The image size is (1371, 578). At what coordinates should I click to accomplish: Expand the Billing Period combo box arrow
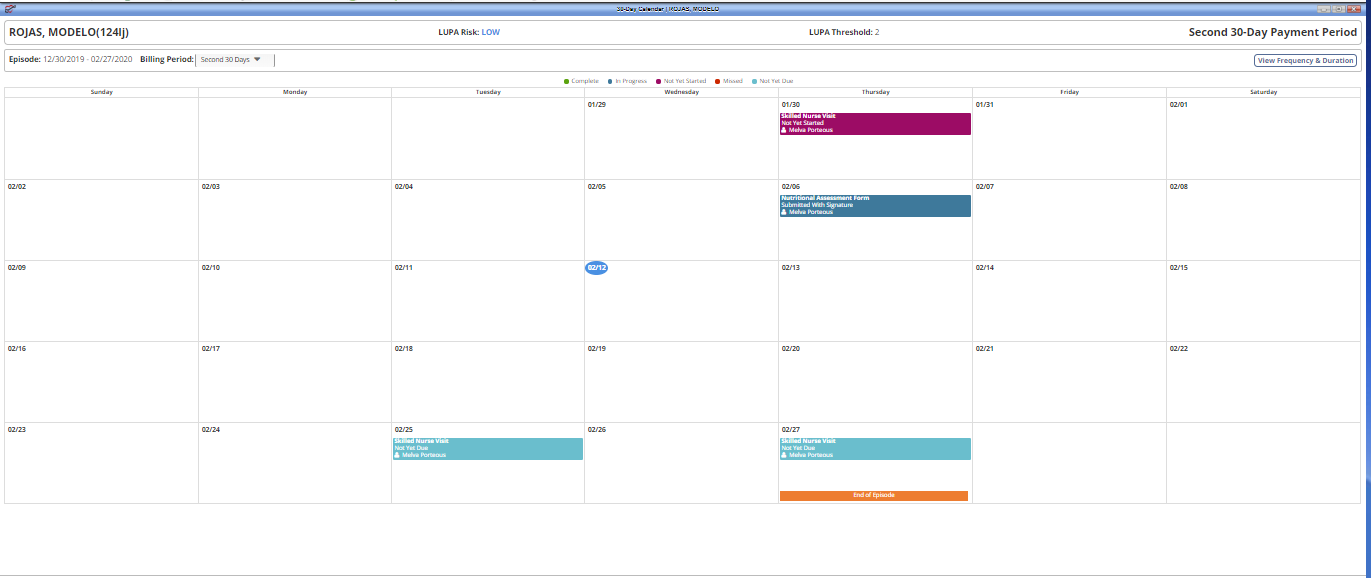pyautogui.click(x=257, y=59)
